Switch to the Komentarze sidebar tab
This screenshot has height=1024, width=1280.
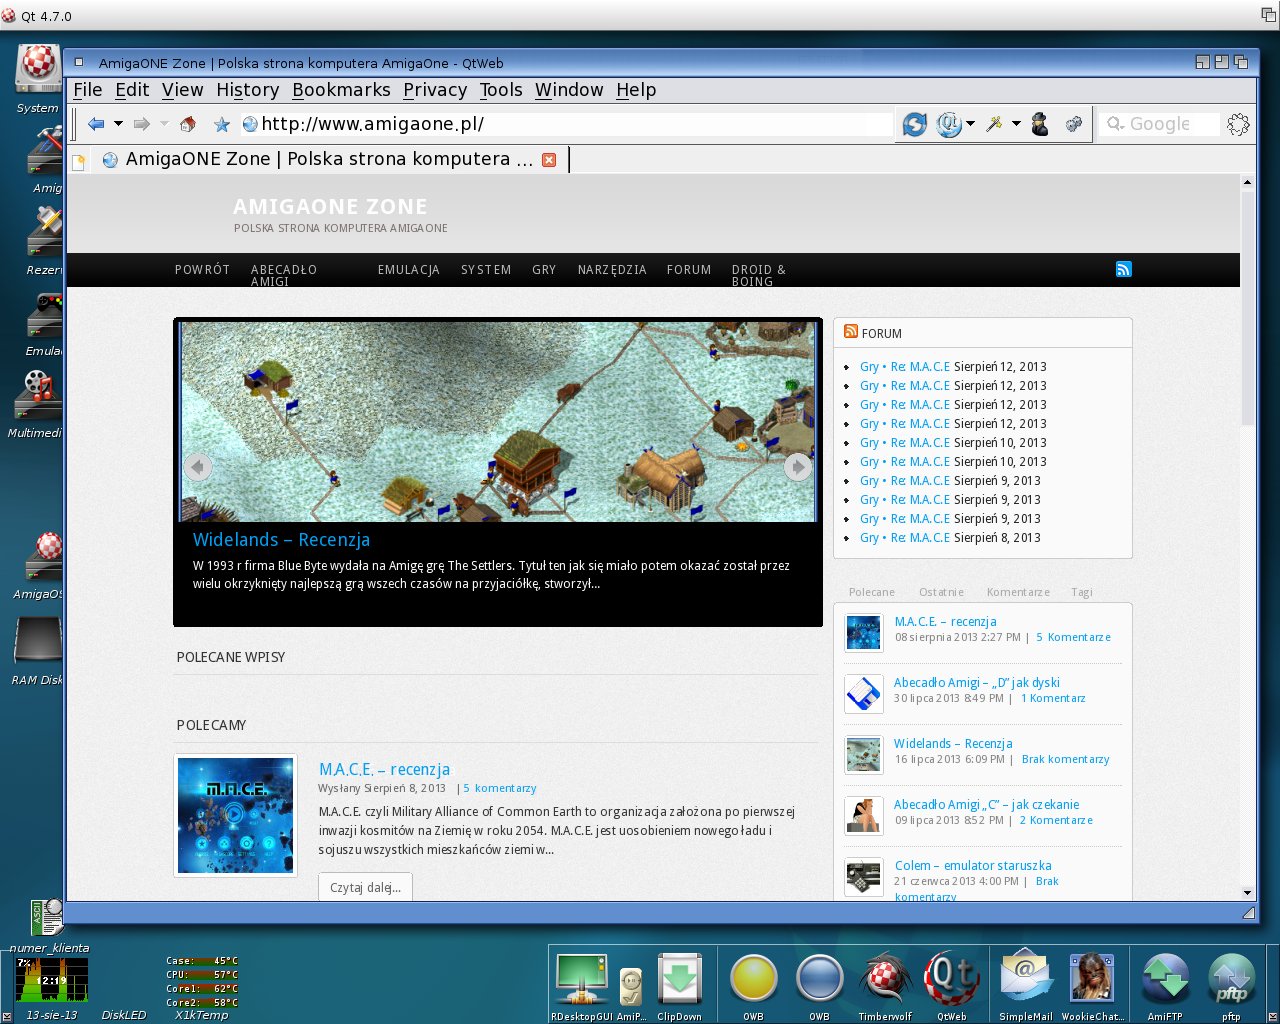(x=1018, y=592)
